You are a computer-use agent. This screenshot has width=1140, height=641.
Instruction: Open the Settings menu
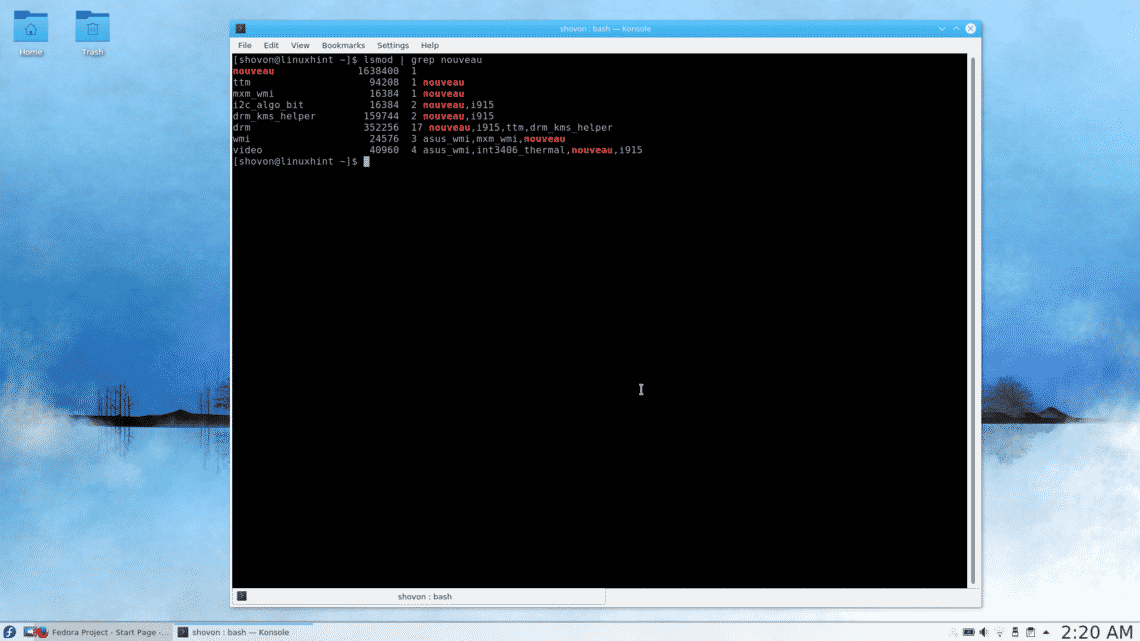393,45
